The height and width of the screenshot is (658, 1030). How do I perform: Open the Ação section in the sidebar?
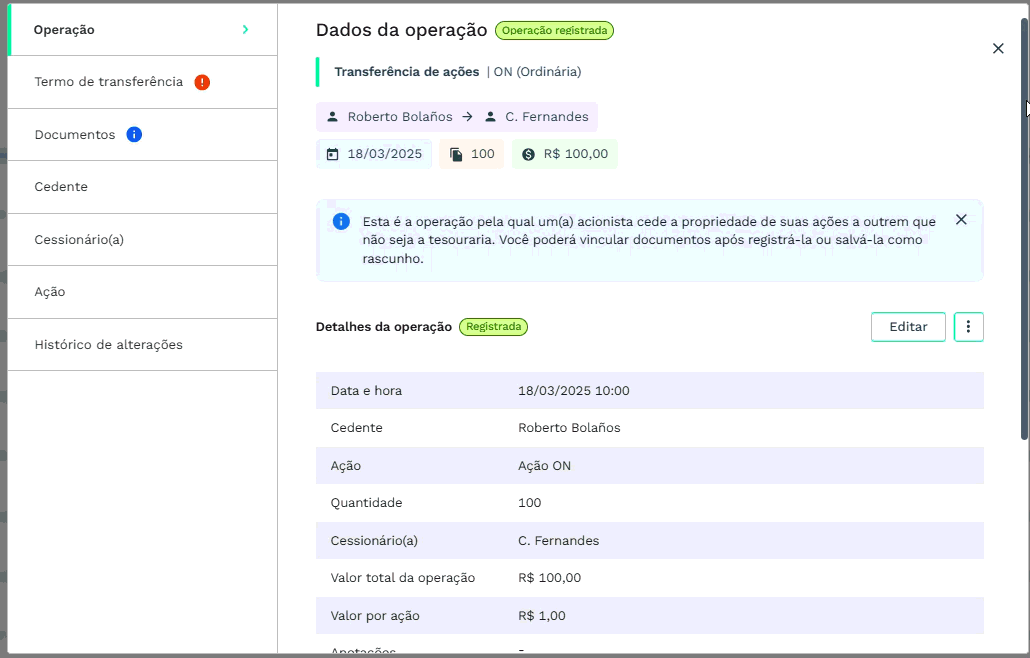pos(49,291)
